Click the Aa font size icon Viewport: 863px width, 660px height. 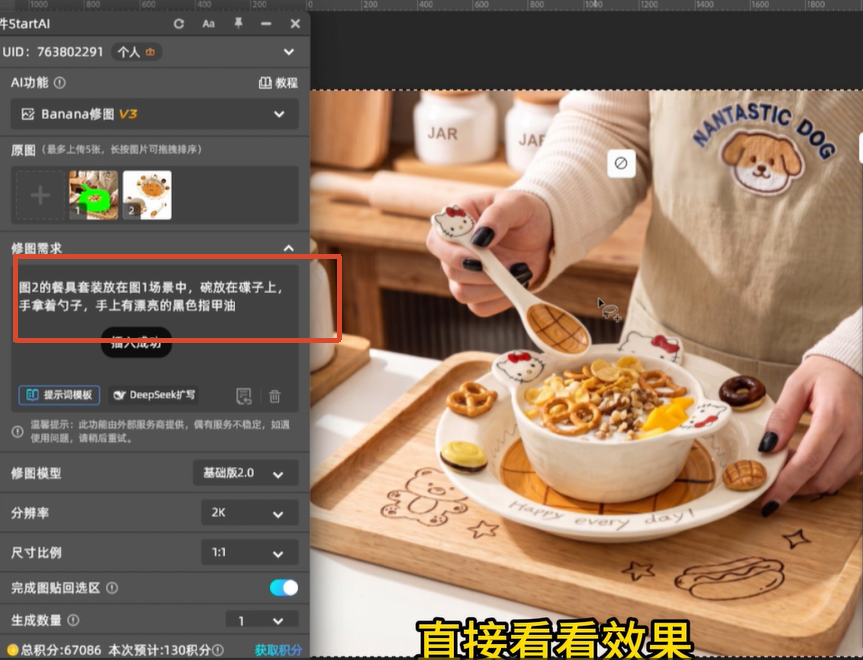pyautogui.click(x=209, y=24)
